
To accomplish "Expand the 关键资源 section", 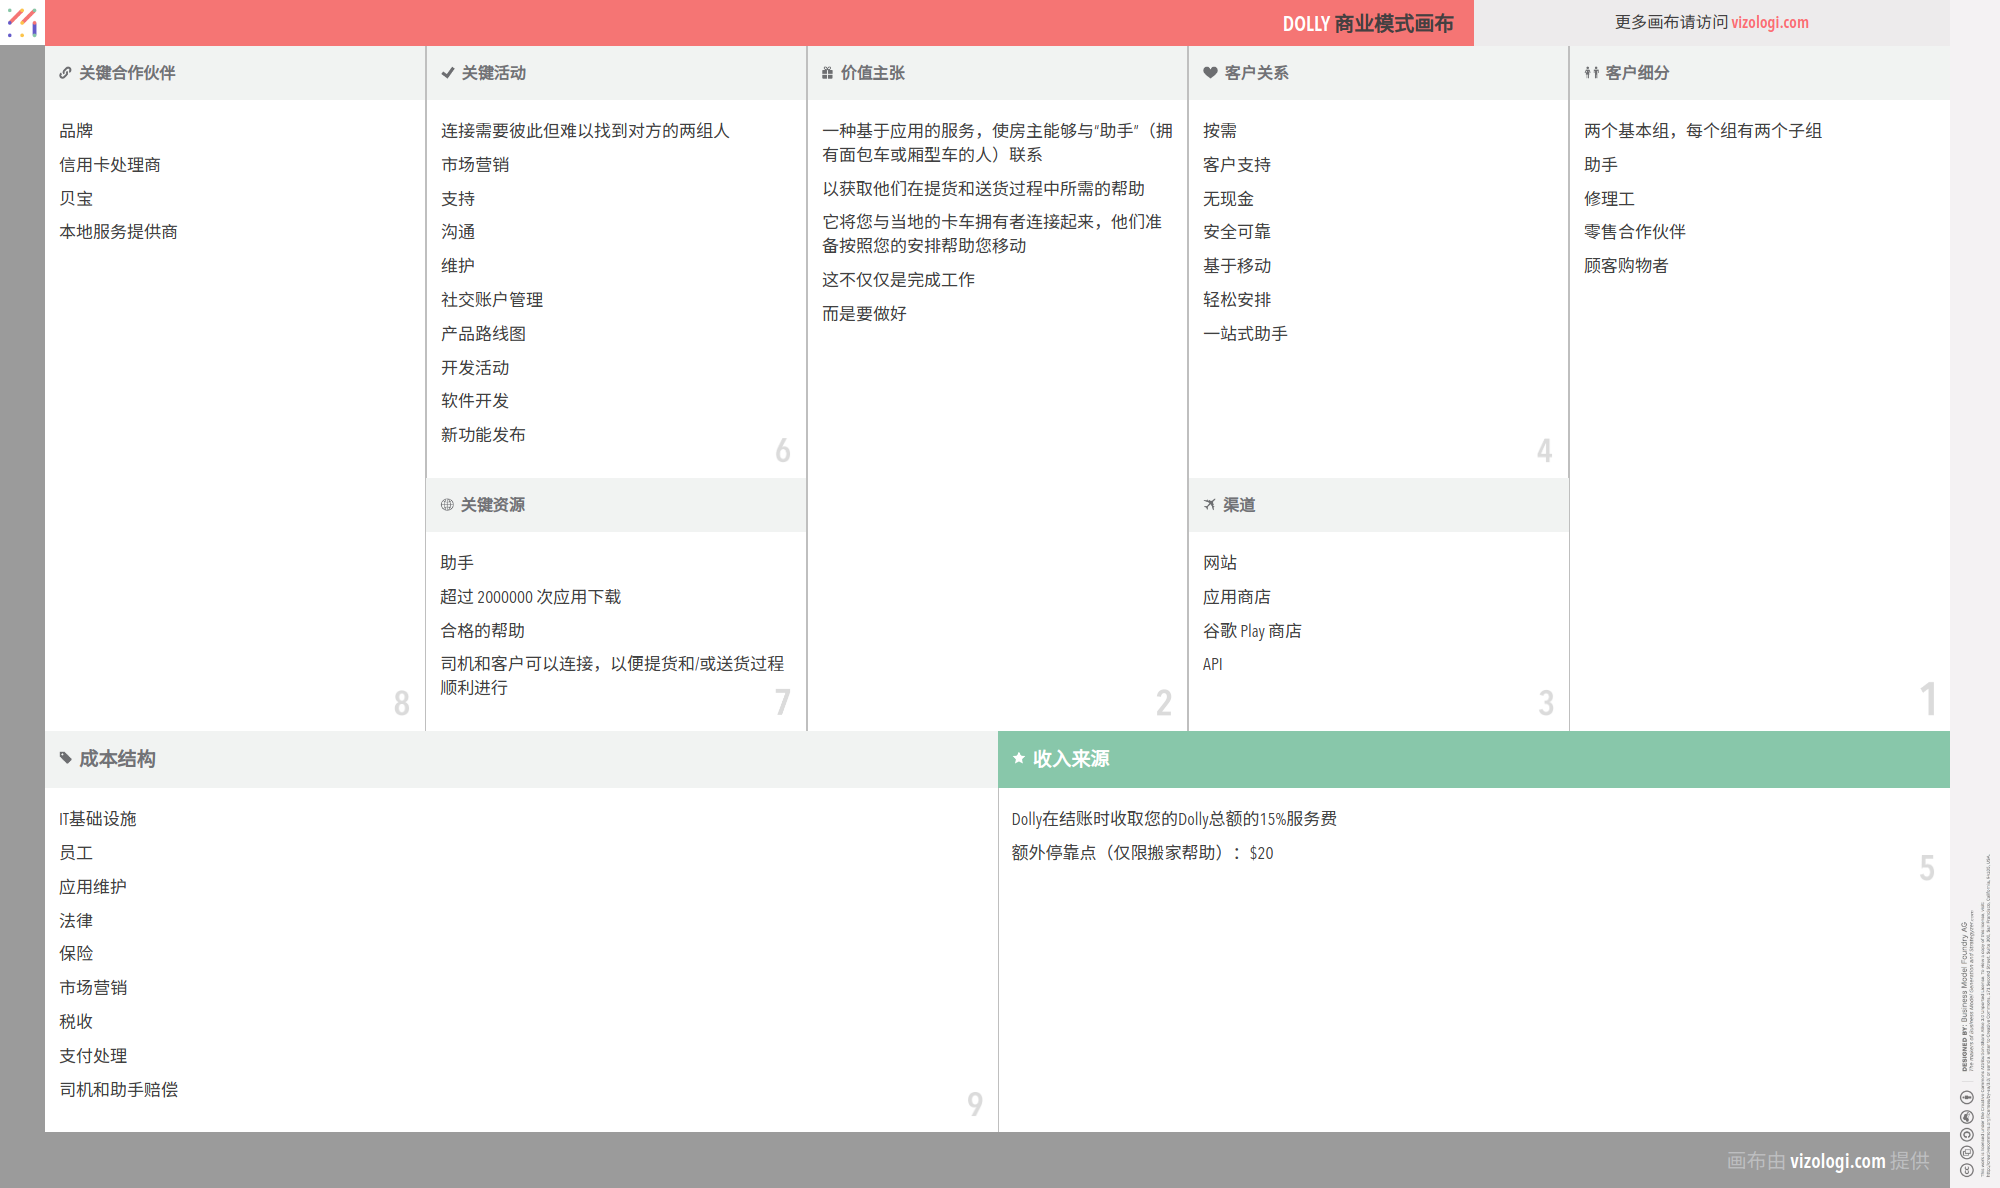I will click(494, 505).
